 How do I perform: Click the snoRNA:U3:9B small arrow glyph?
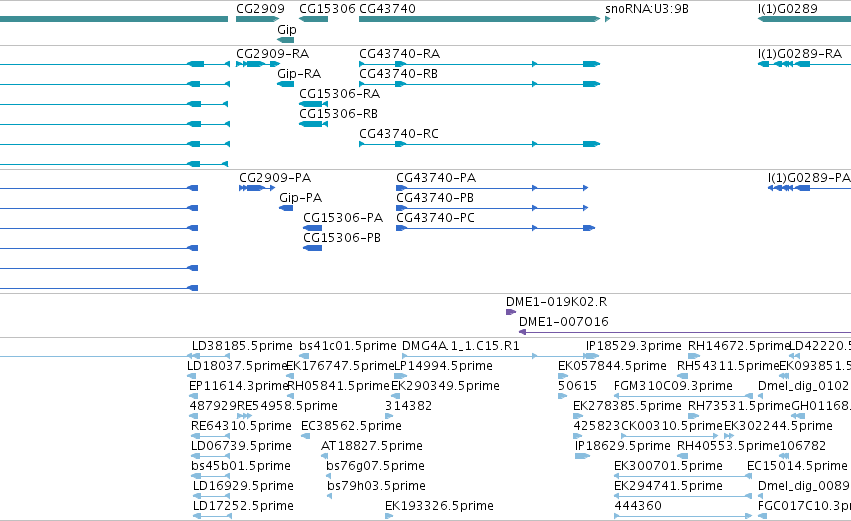click(x=608, y=19)
